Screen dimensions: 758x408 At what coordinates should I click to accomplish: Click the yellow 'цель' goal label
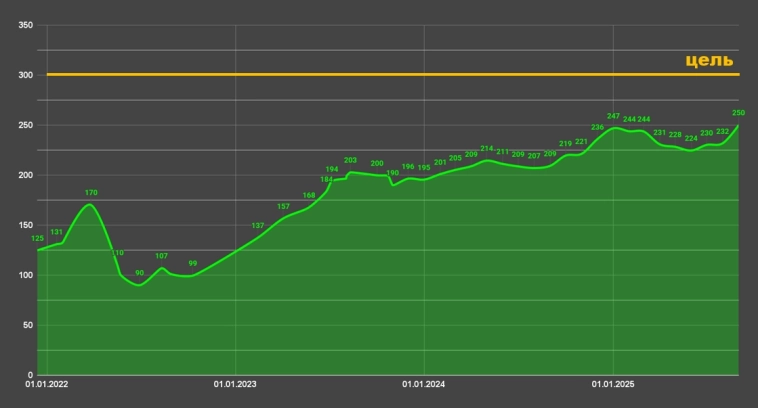pos(709,60)
